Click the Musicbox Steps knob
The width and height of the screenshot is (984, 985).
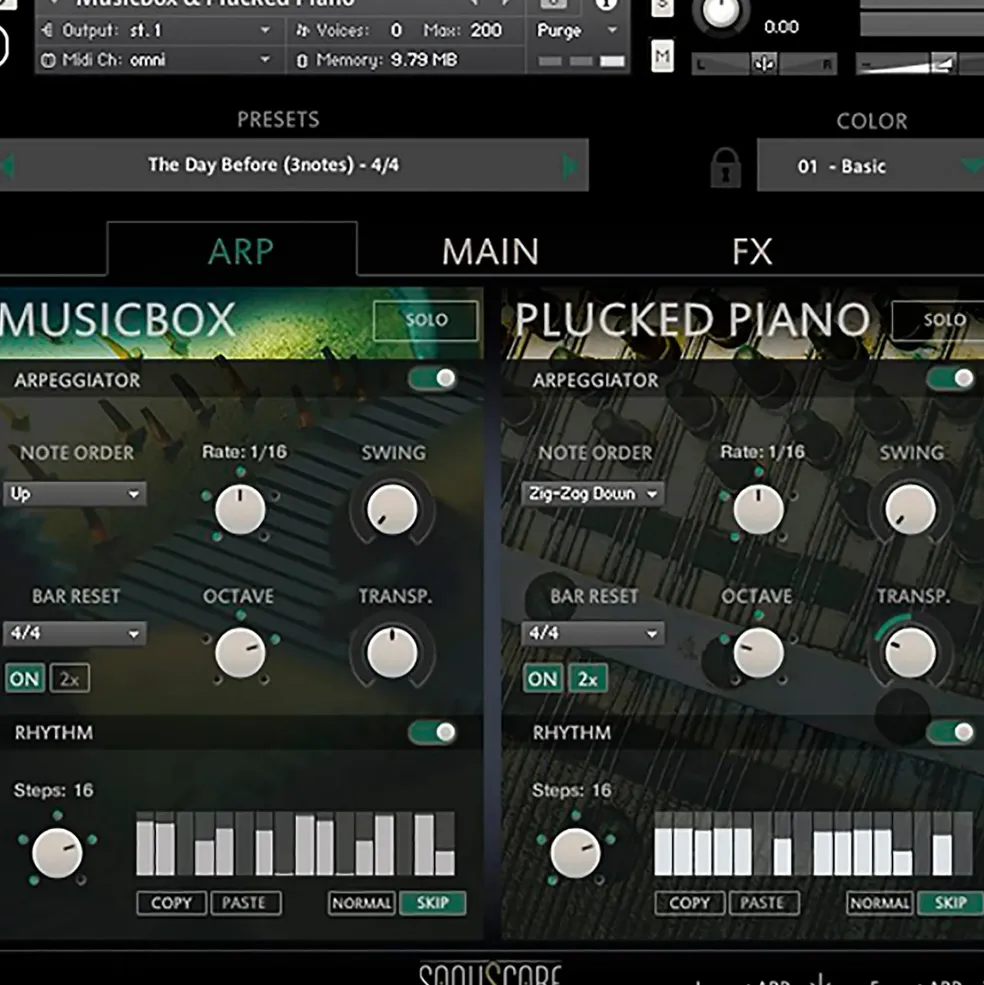57,852
